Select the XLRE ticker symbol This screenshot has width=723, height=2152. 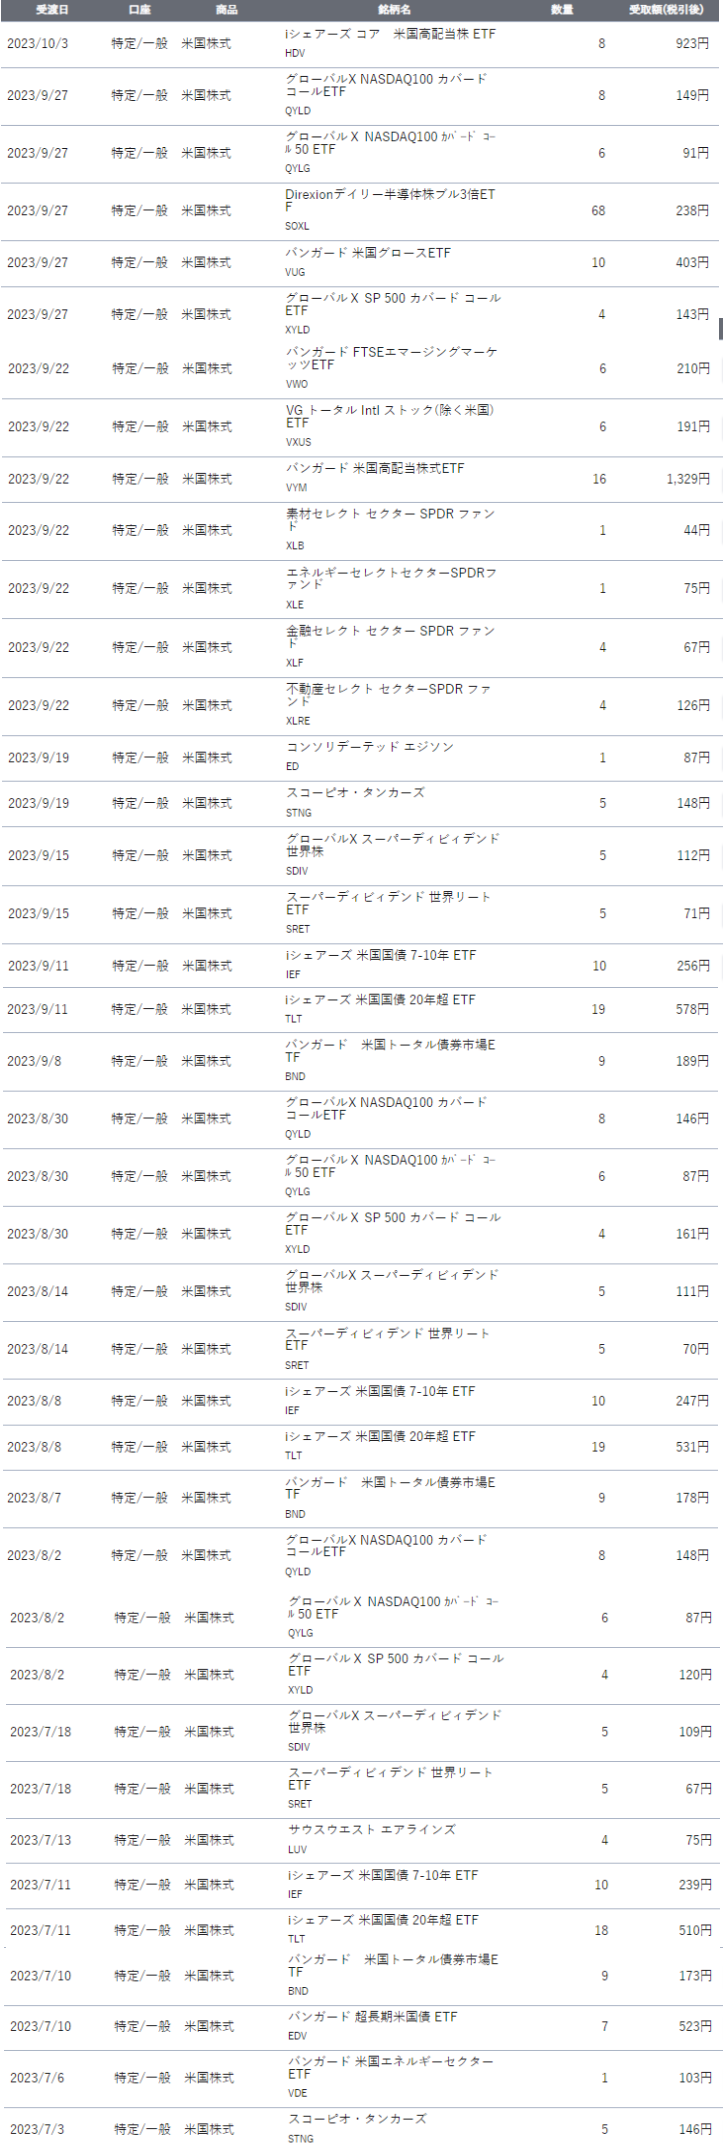298,720
